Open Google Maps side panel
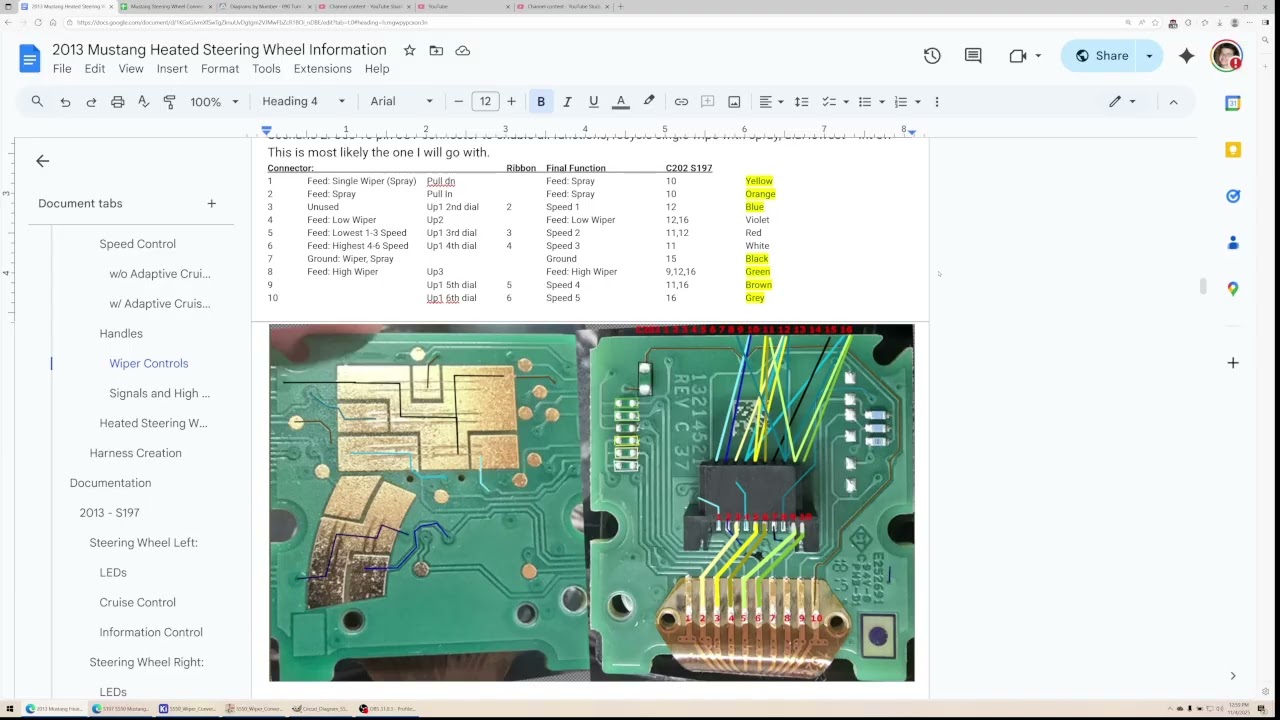The width and height of the screenshot is (1280, 720). [x=1233, y=289]
